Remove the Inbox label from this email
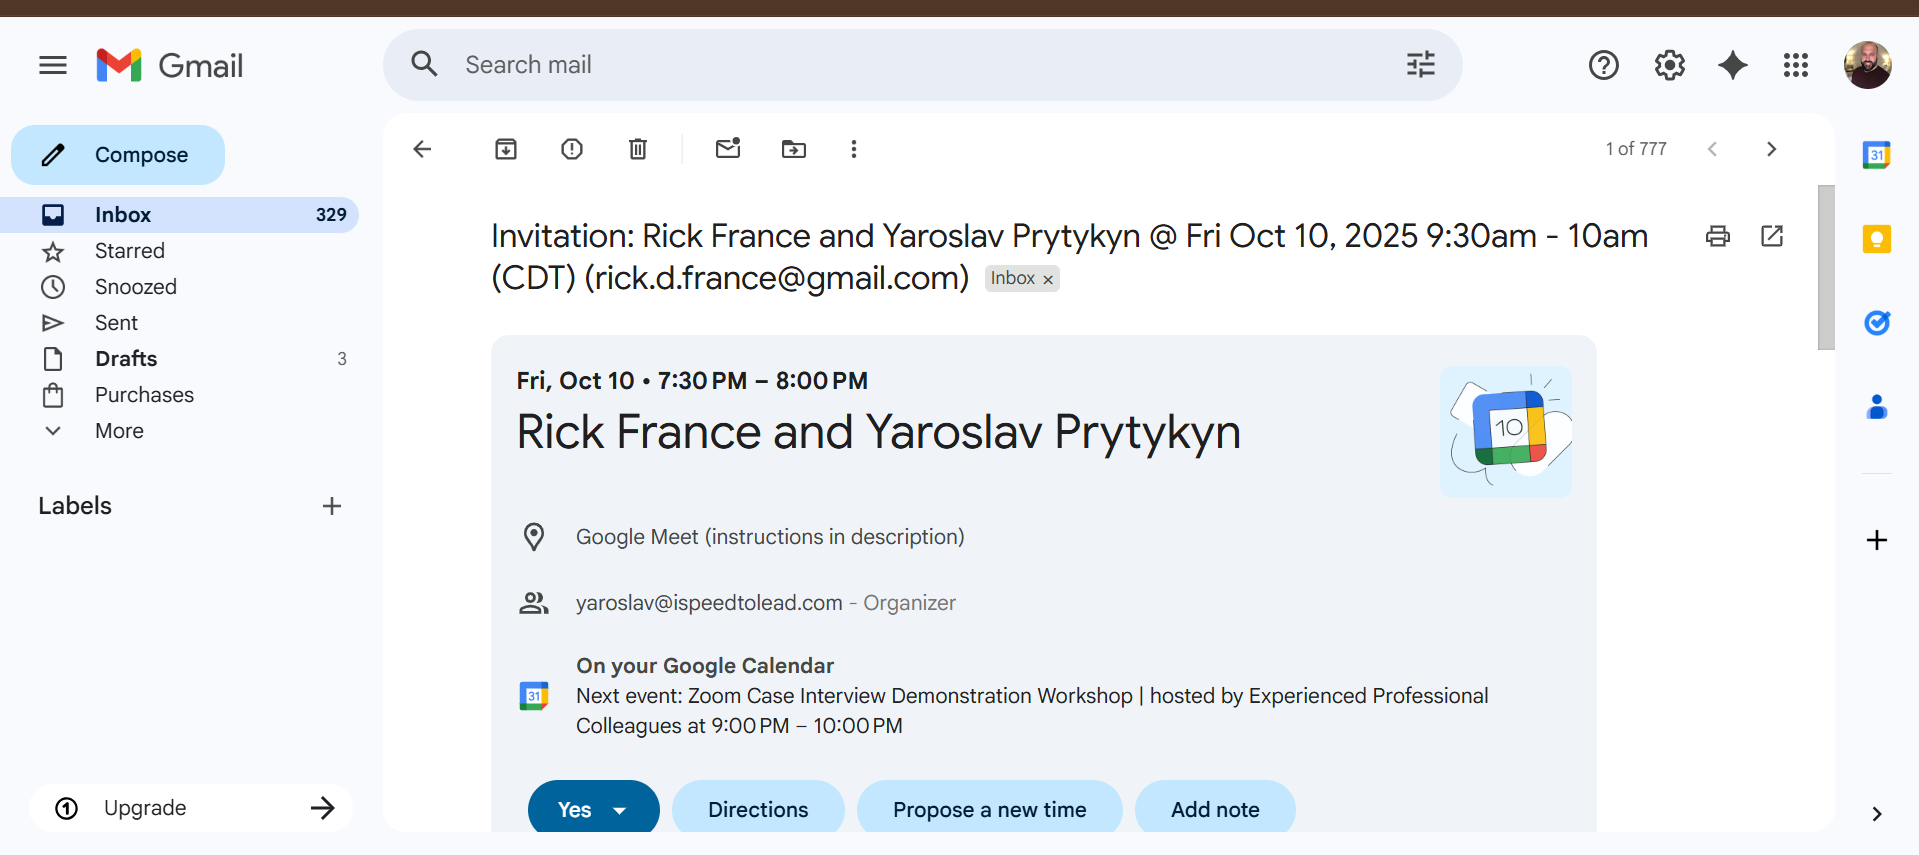Image resolution: width=1919 pixels, height=855 pixels. tap(1048, 280)
